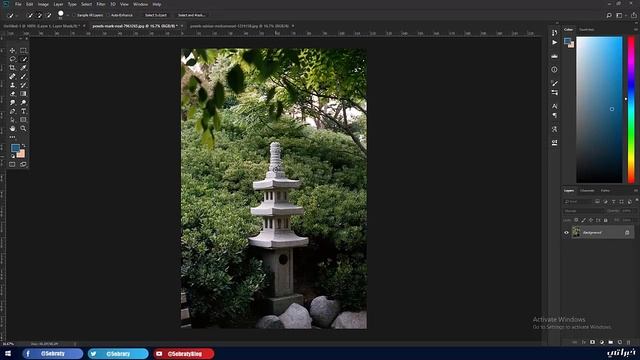Click the foreground color swatch in toolbox
The height and width of the screenshot is (360, 640).
(x=15, y=148)
